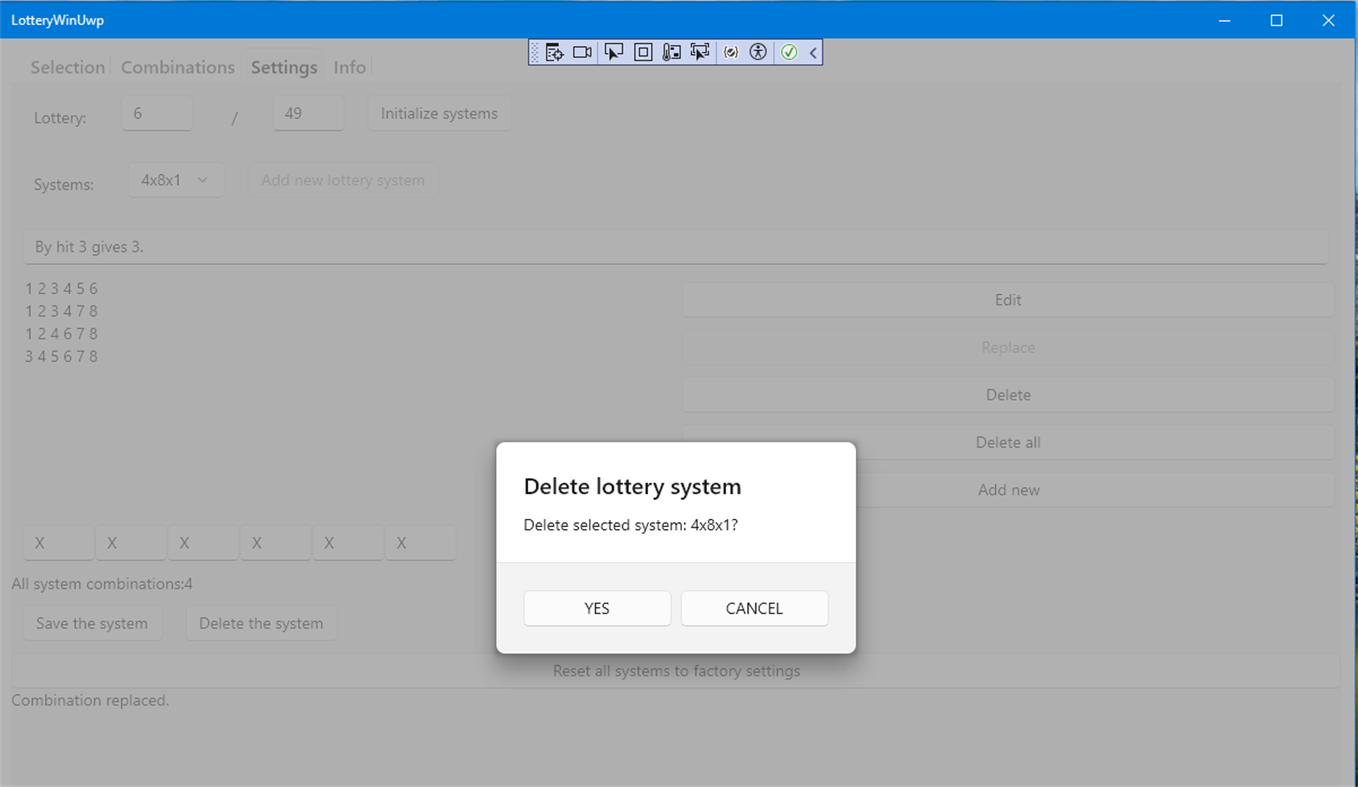Screen dimensions: 1358x787
Task: Enable element selection in the XAML toolbar
Action: click(x=613, y=51)
